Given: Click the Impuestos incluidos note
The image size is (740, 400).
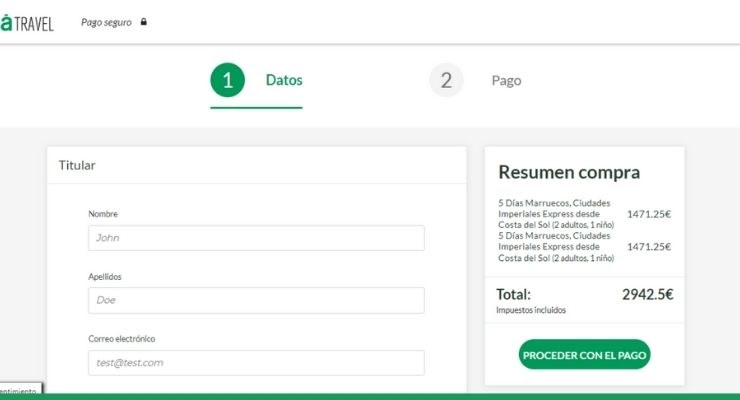Looking at the screenshot, I should [x=530, y=310].
